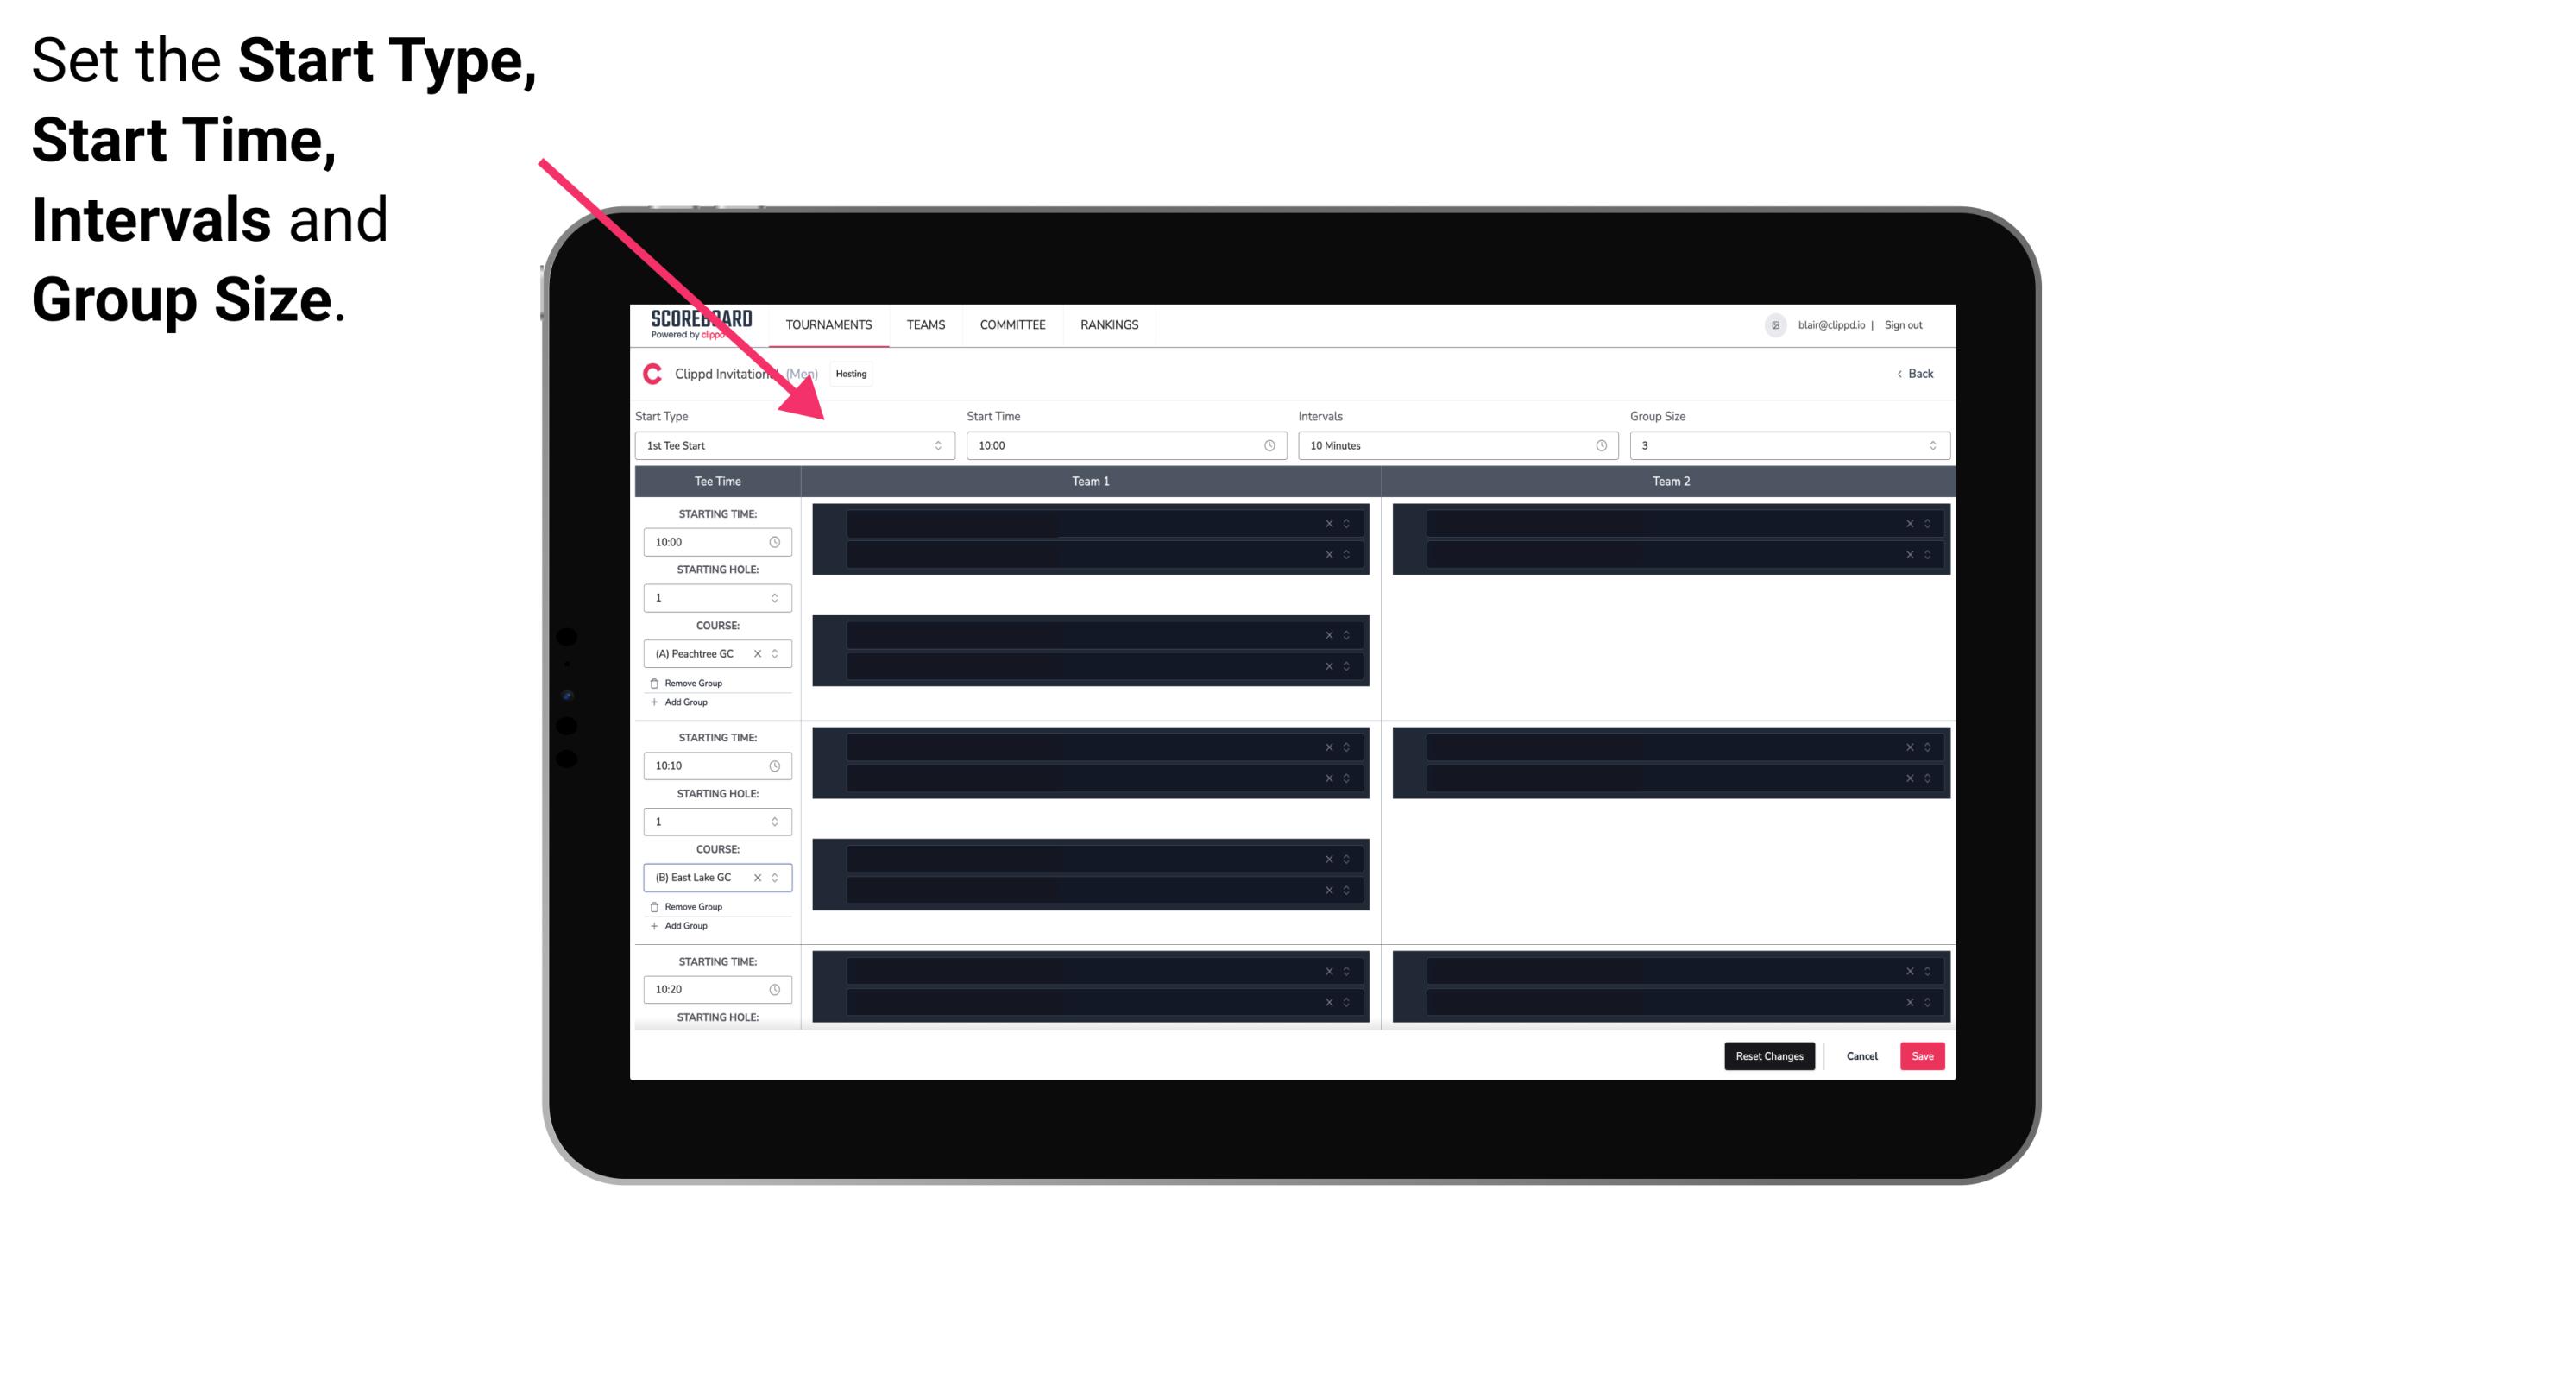The image size is (2576, 1386).
Task: Click Add Group under East Lake GC
Action: coord(683,925)
